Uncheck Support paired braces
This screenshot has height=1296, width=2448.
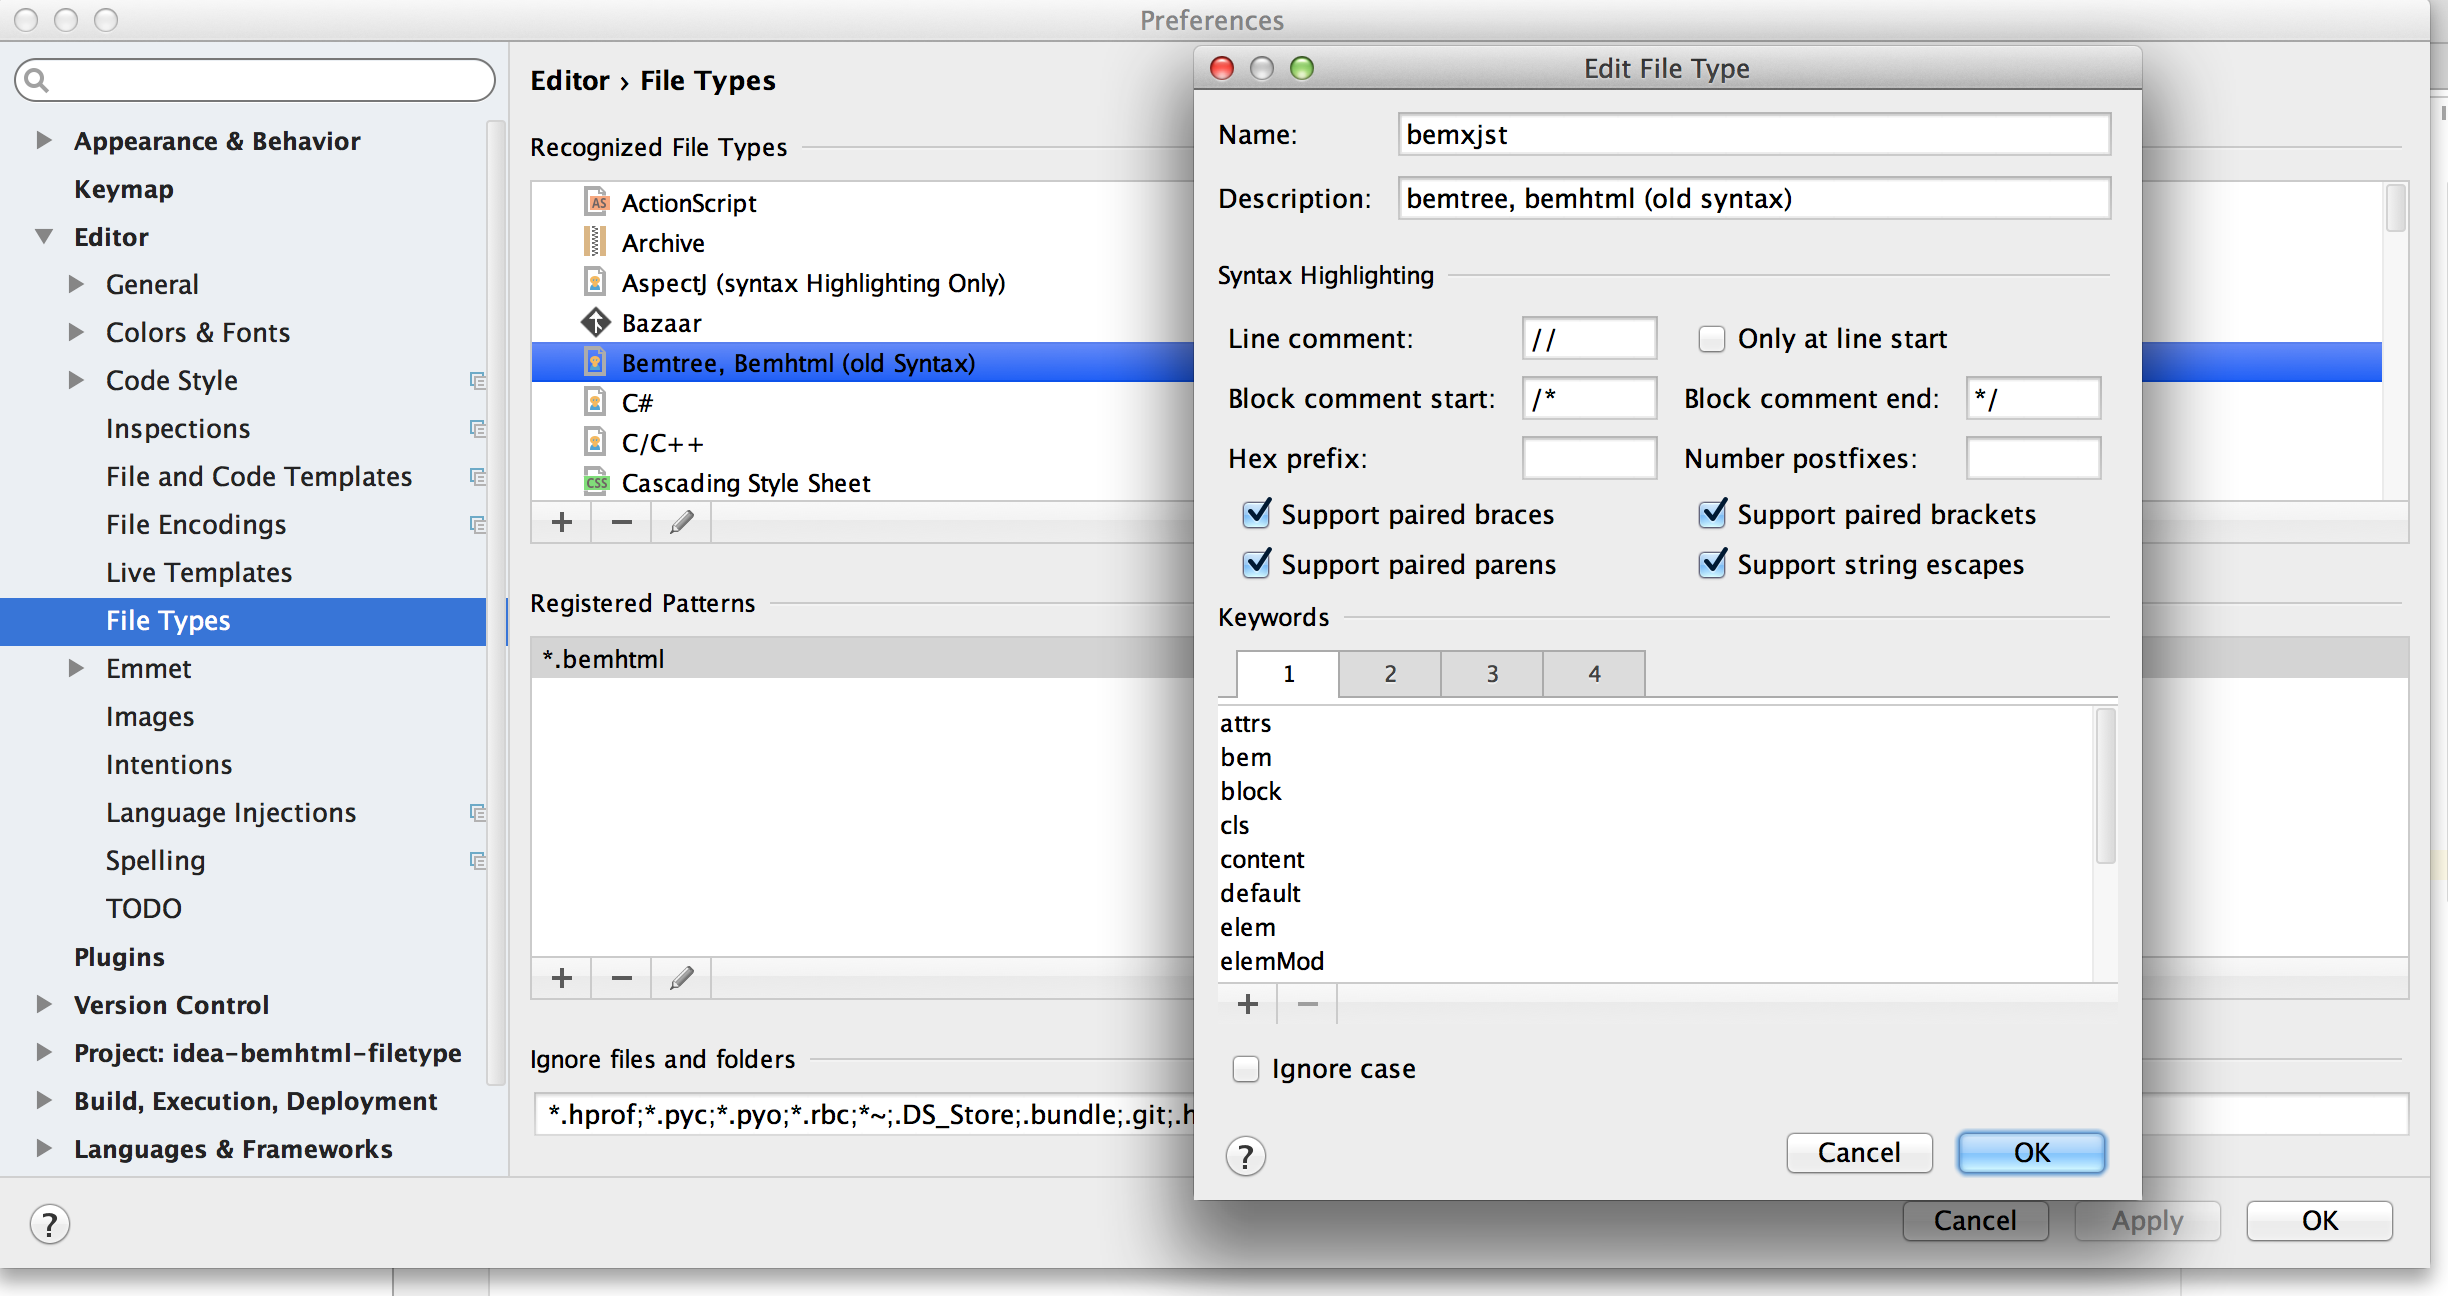(1256, 514)
